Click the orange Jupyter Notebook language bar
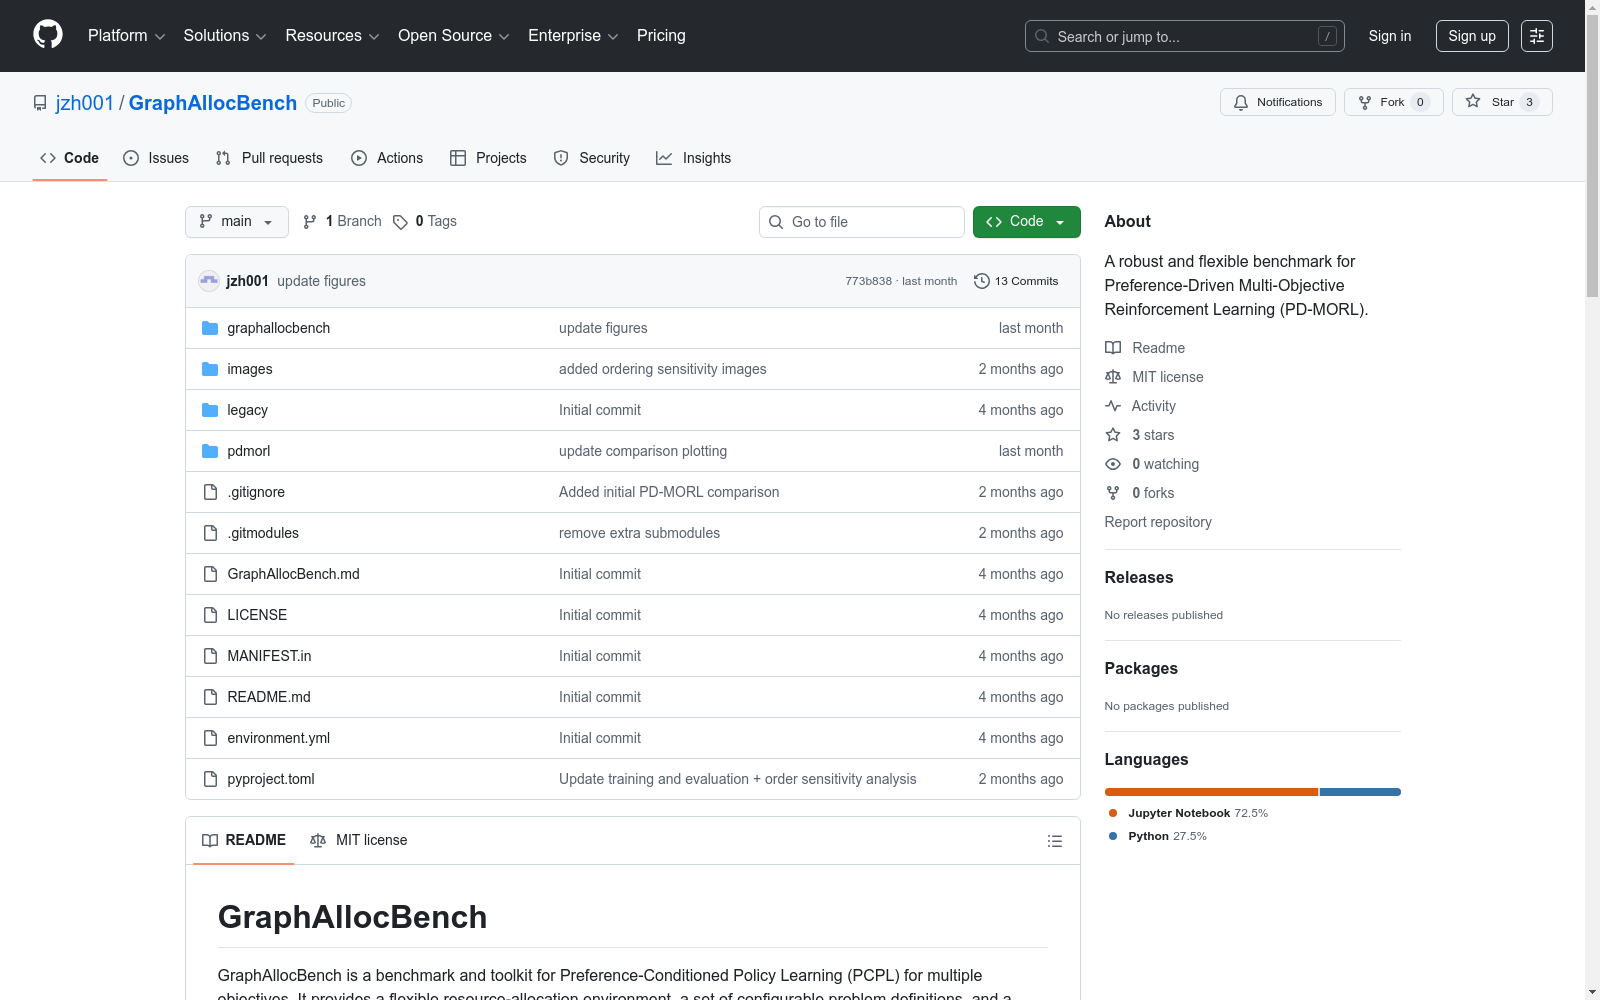 pos(1211,792)
